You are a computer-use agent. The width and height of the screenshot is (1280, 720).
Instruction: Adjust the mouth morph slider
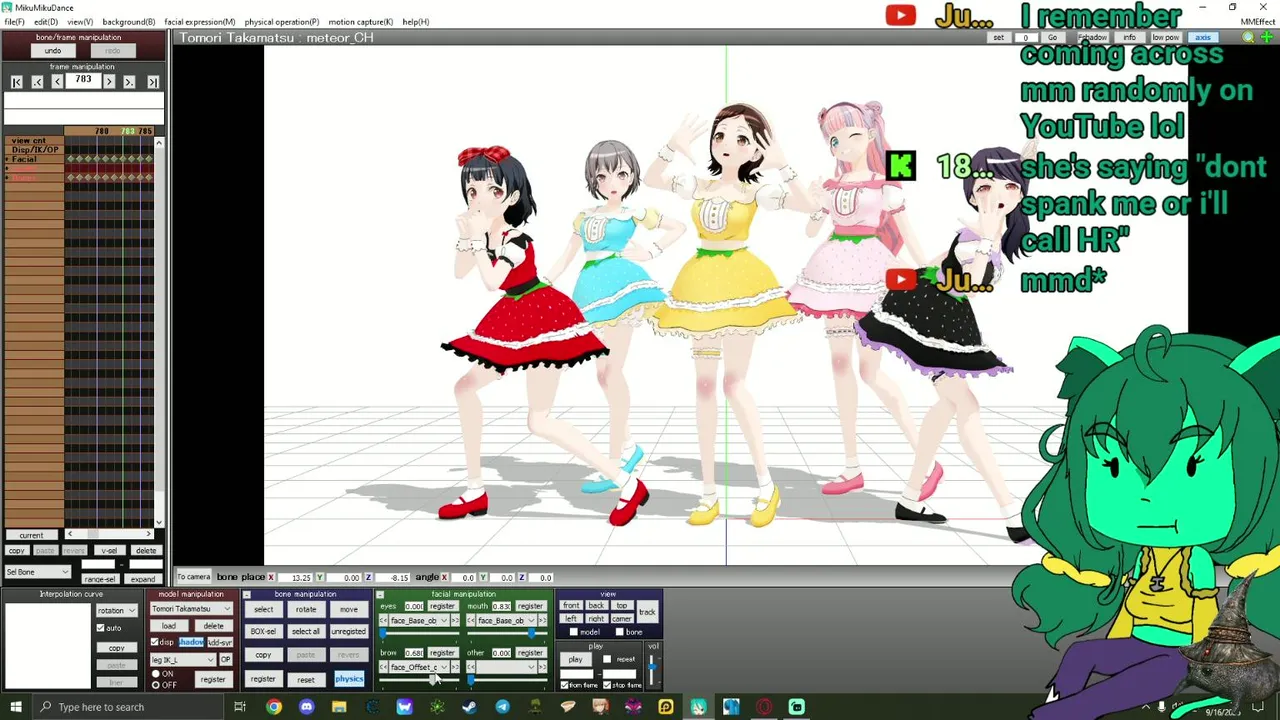pyautogui.click(x=507, y=633)
